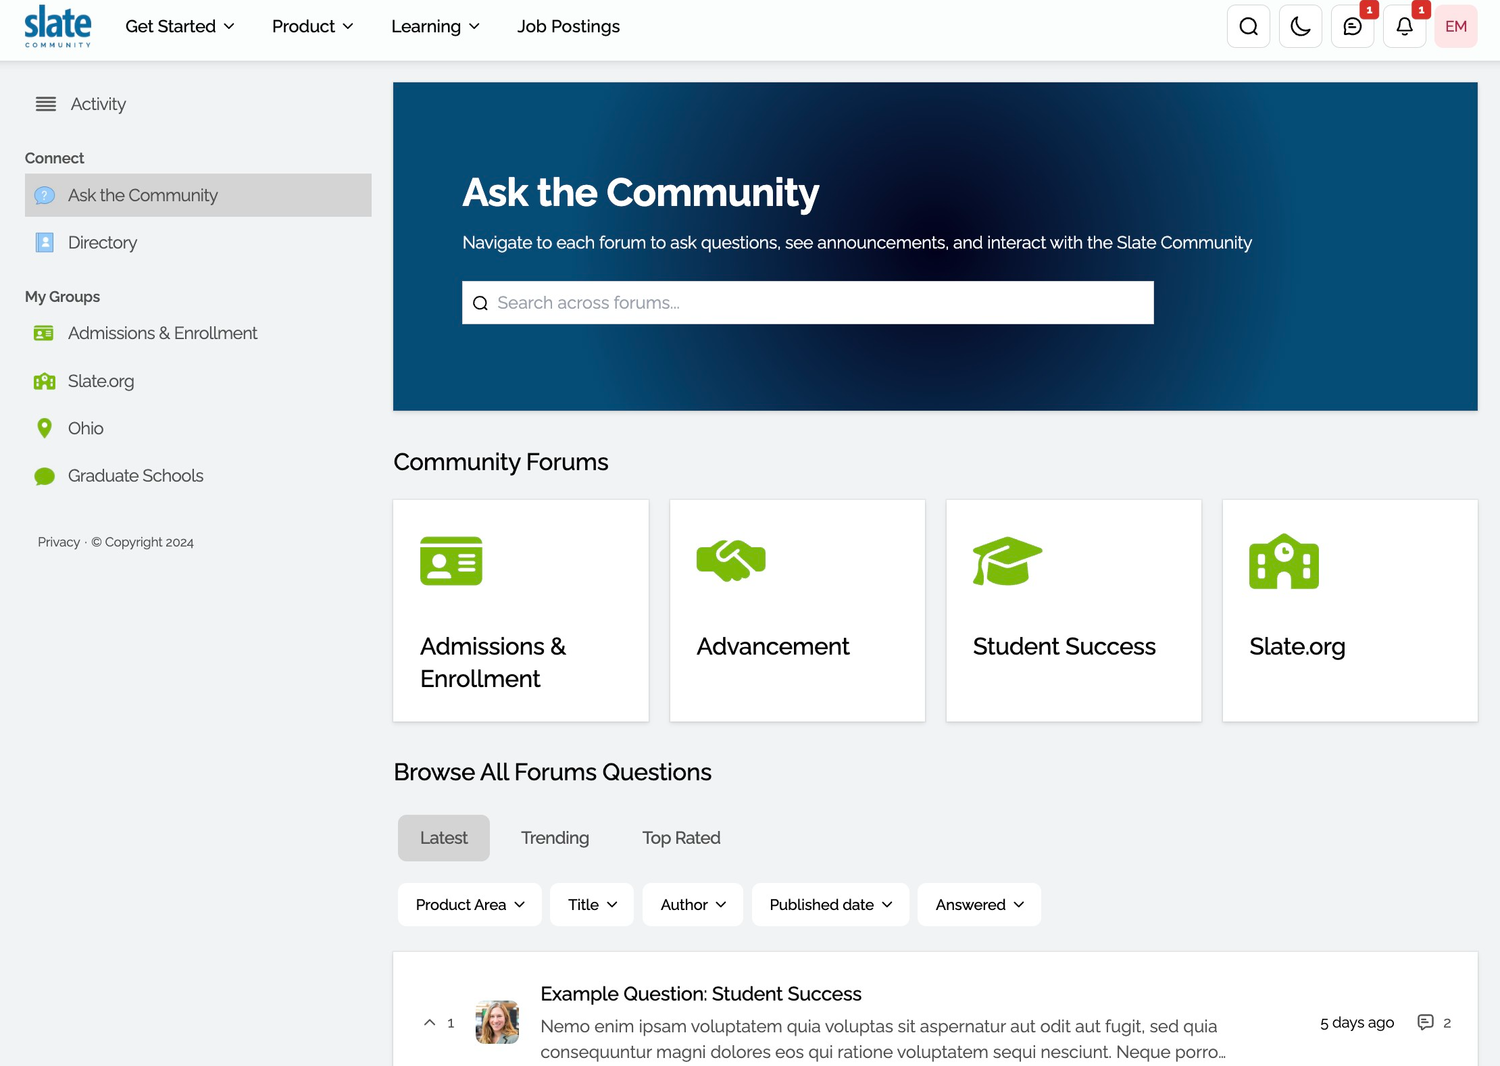Select the Admissions & Enrollment forum card icon
The width and height of the screenshot is (1500, 1066).
point(452,561)
